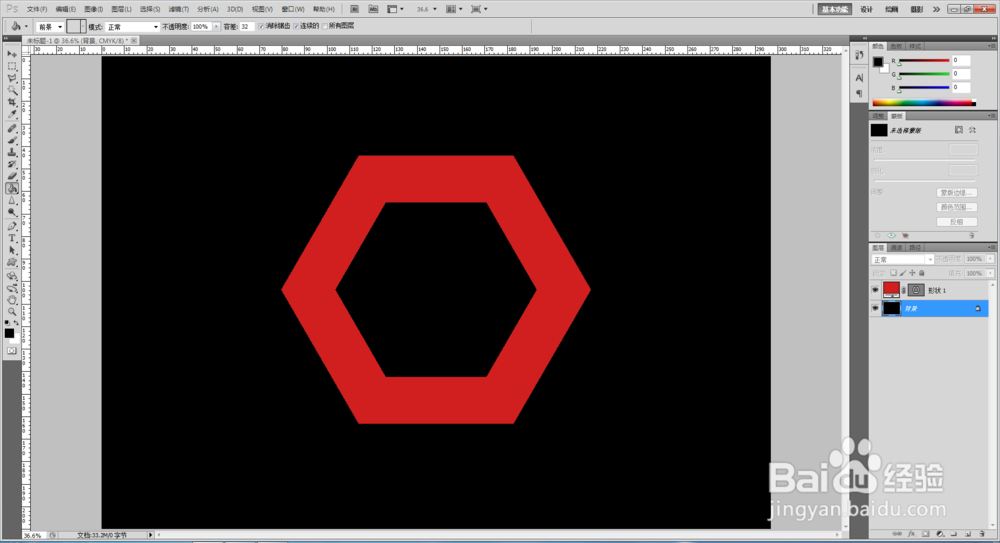
Task: Select the Magic Wand tool
Action: click(x=12, y=91)
